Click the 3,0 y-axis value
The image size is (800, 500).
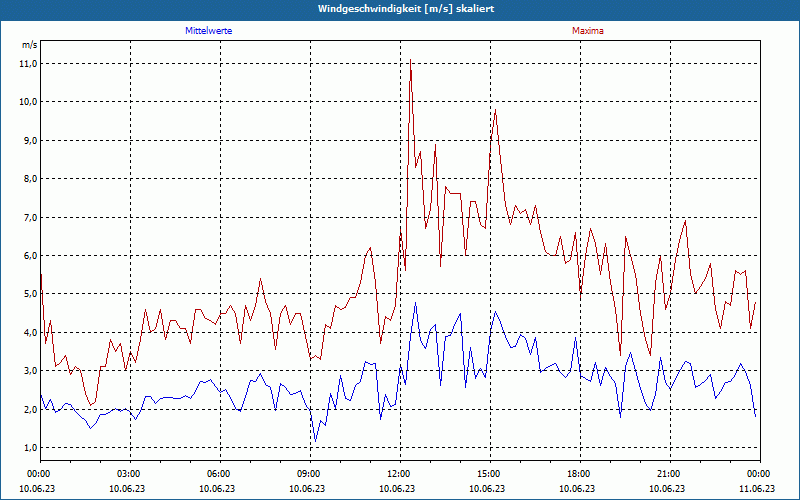point(30,371)
